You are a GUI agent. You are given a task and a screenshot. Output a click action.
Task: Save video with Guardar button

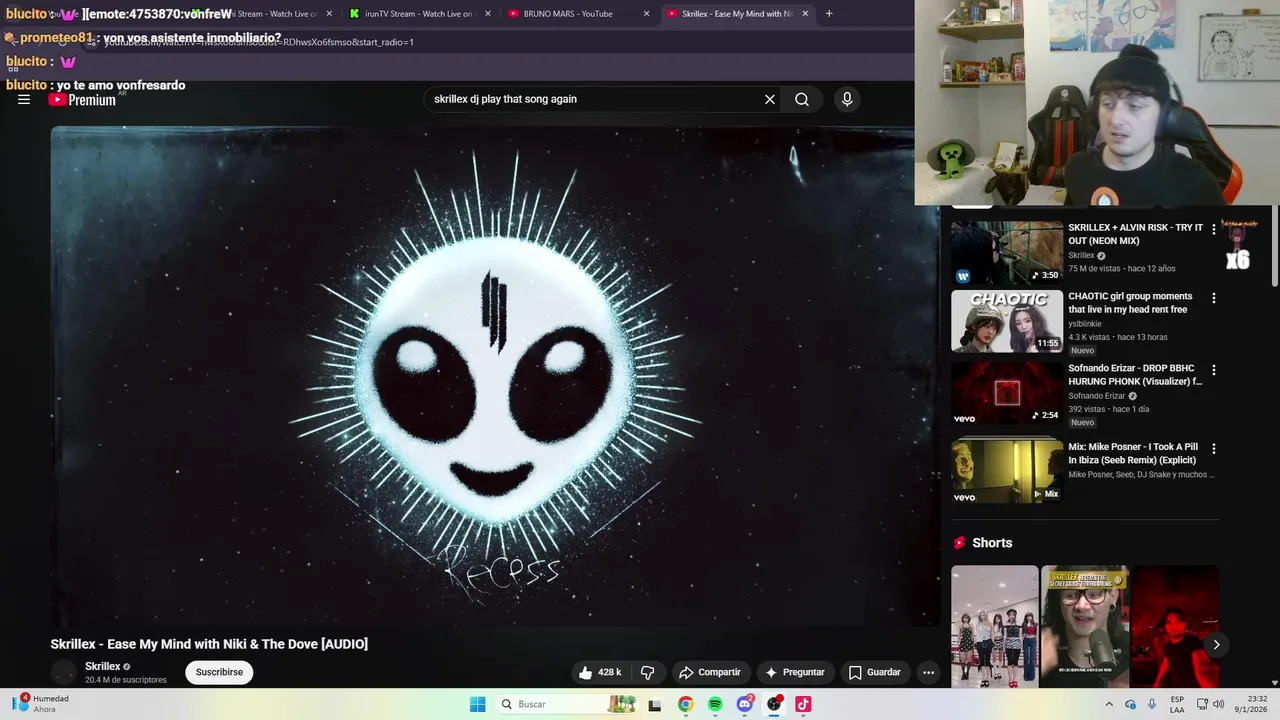874,672
